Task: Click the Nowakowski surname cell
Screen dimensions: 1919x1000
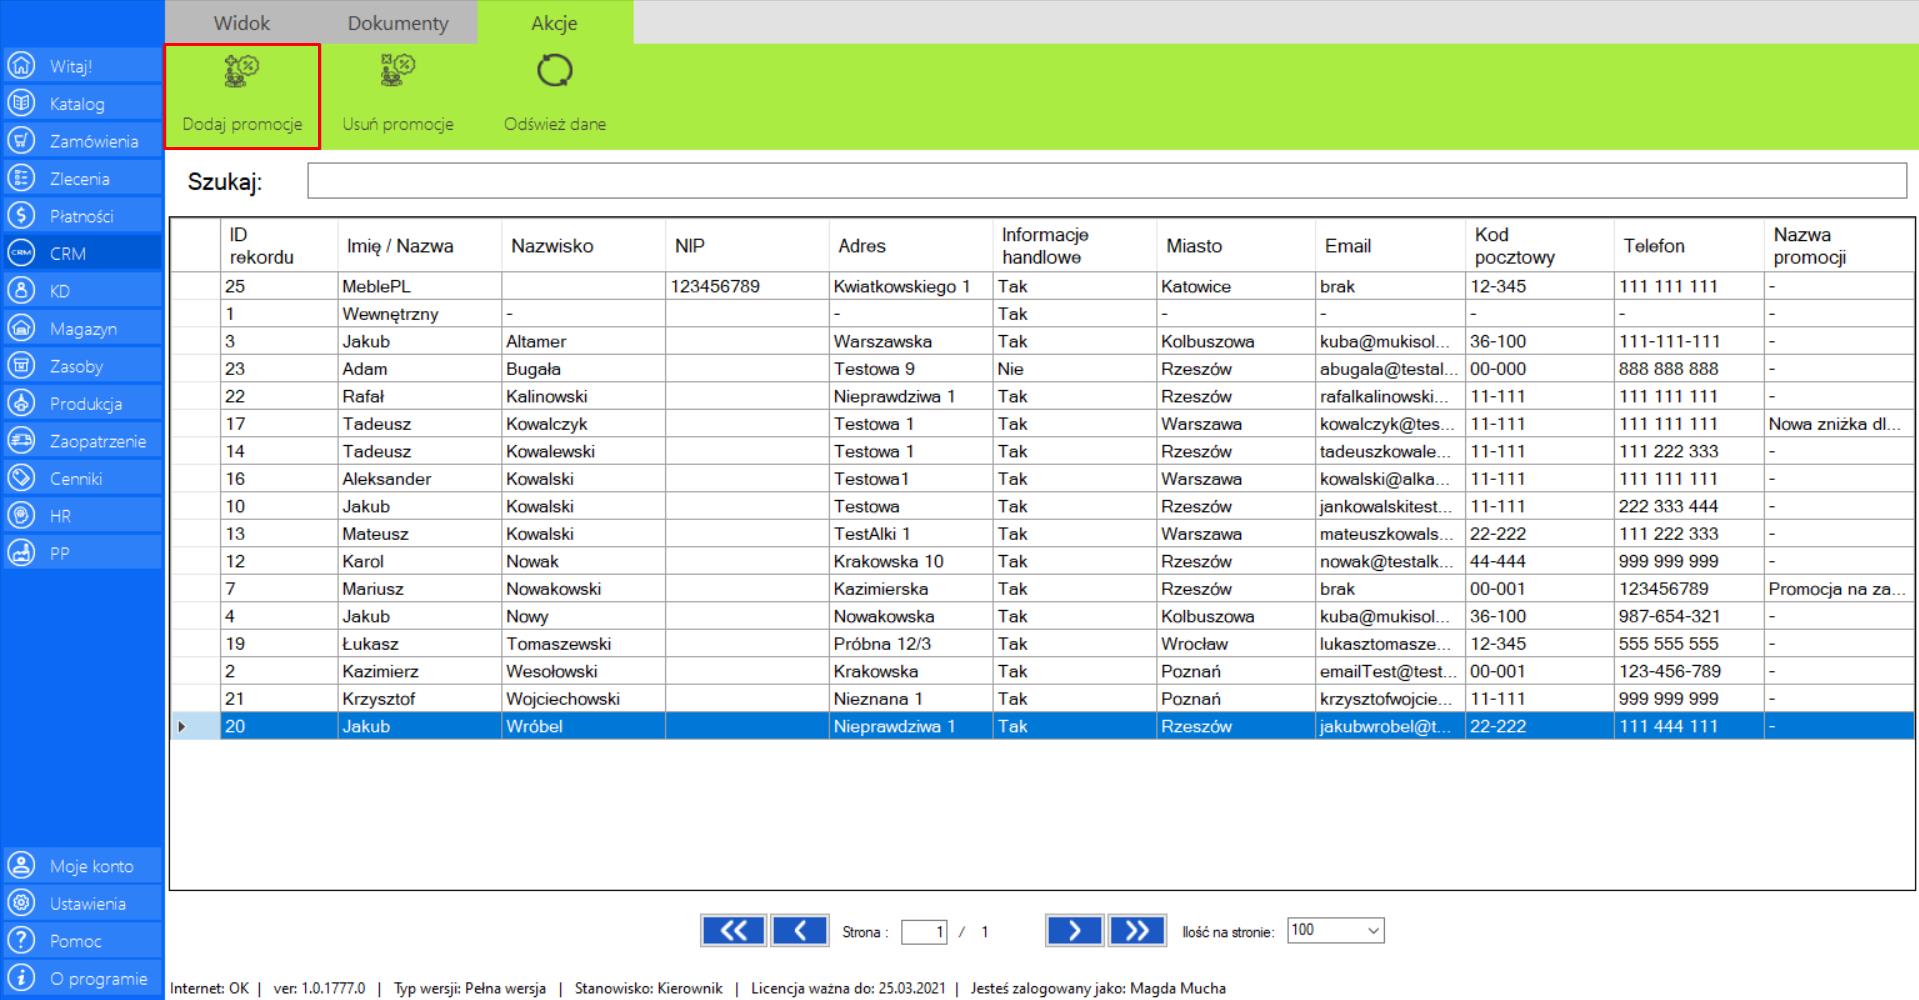Action: [583, 589]
